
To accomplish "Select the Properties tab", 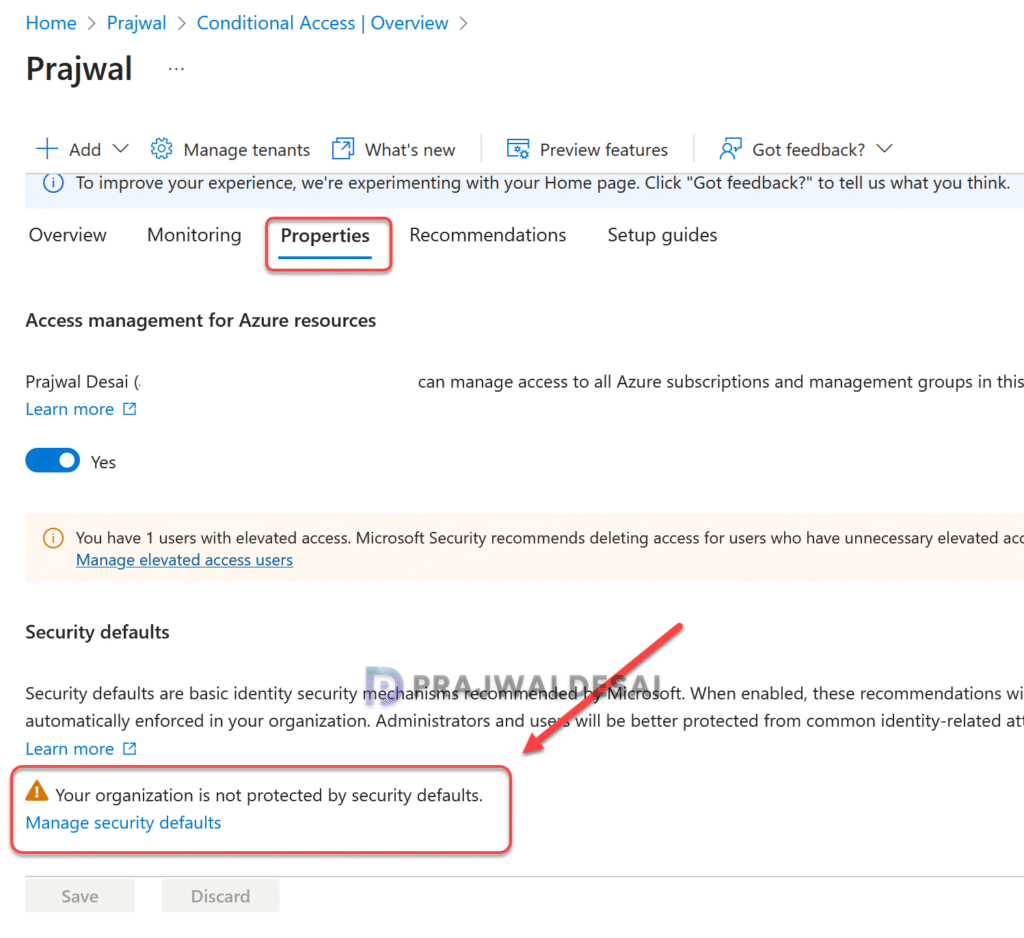I will tap(325, 236).
